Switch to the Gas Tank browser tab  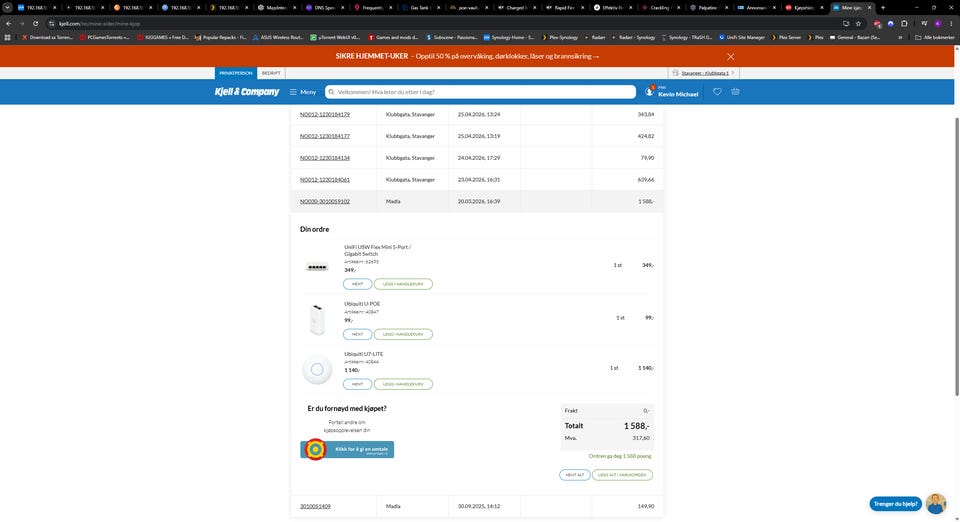420,7
